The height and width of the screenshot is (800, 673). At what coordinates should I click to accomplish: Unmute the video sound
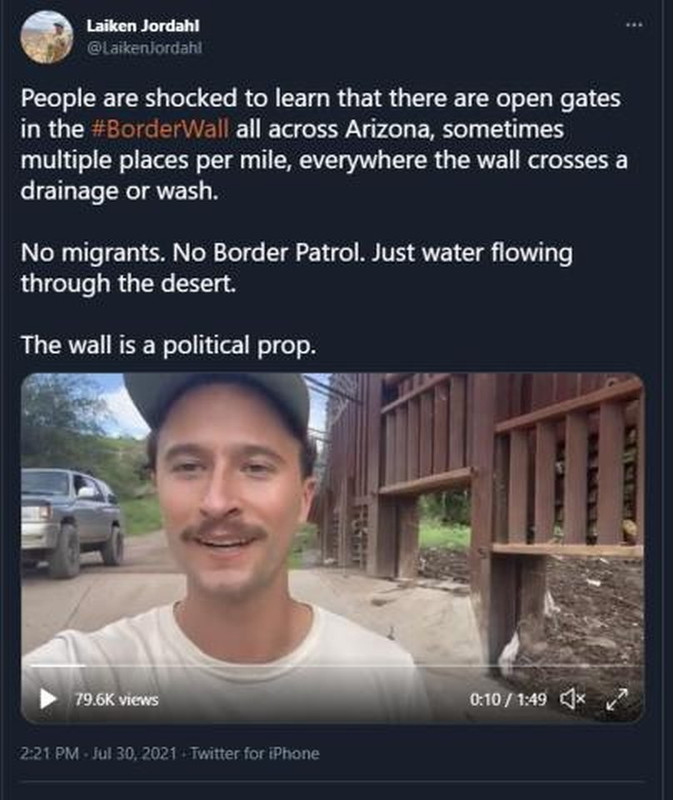tap(573, 698)
